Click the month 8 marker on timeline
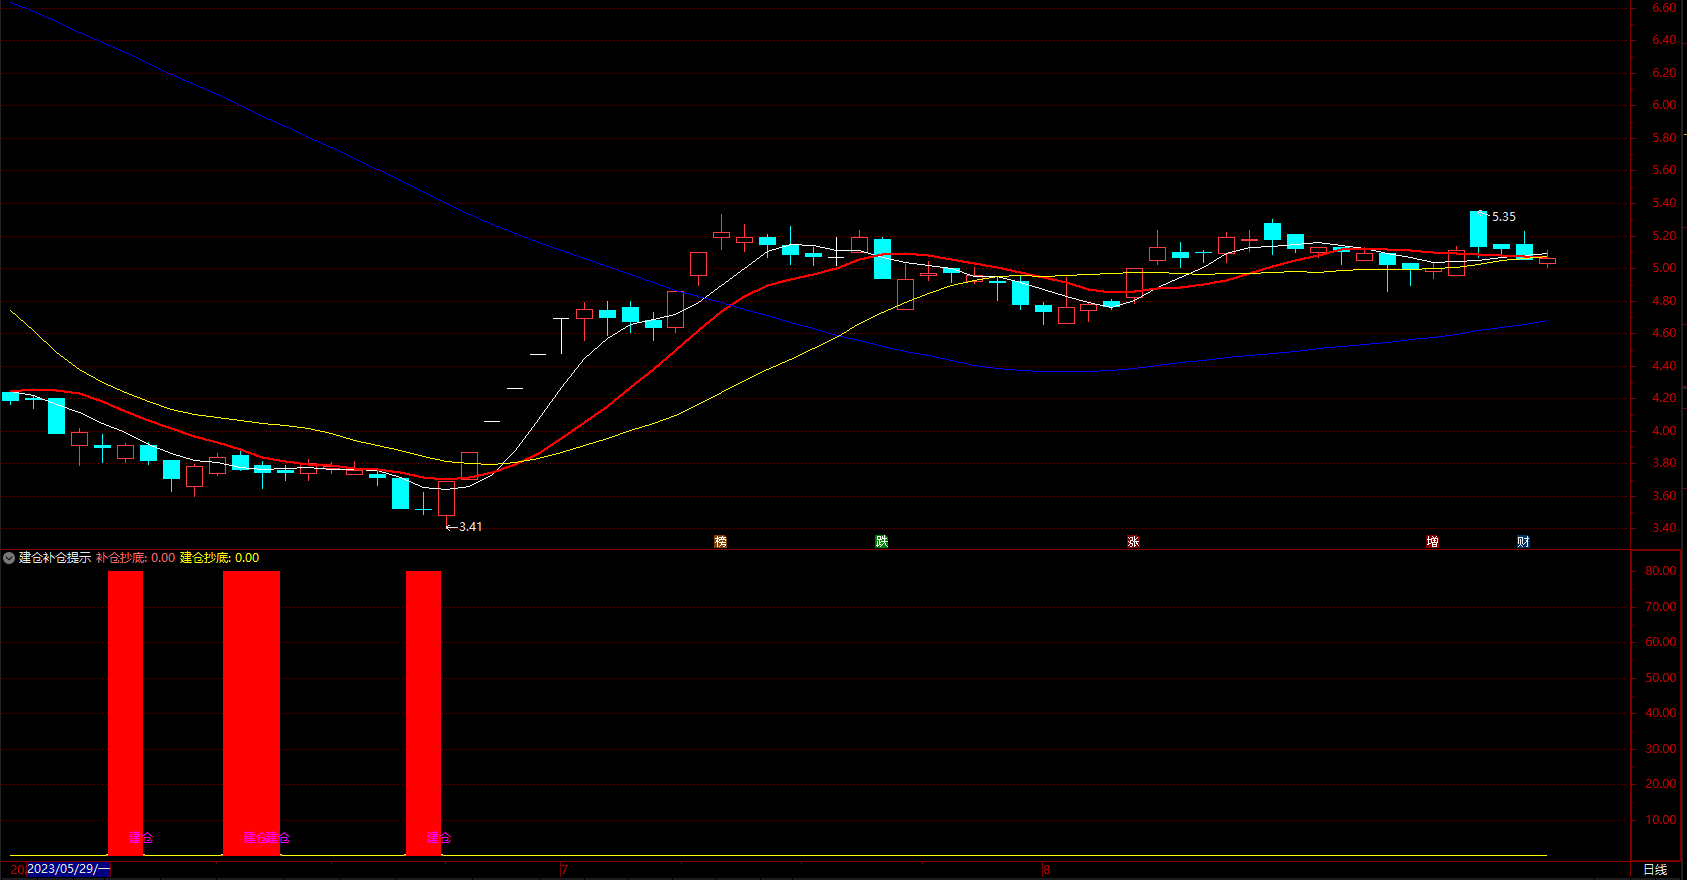 (x=1046, y=870)
